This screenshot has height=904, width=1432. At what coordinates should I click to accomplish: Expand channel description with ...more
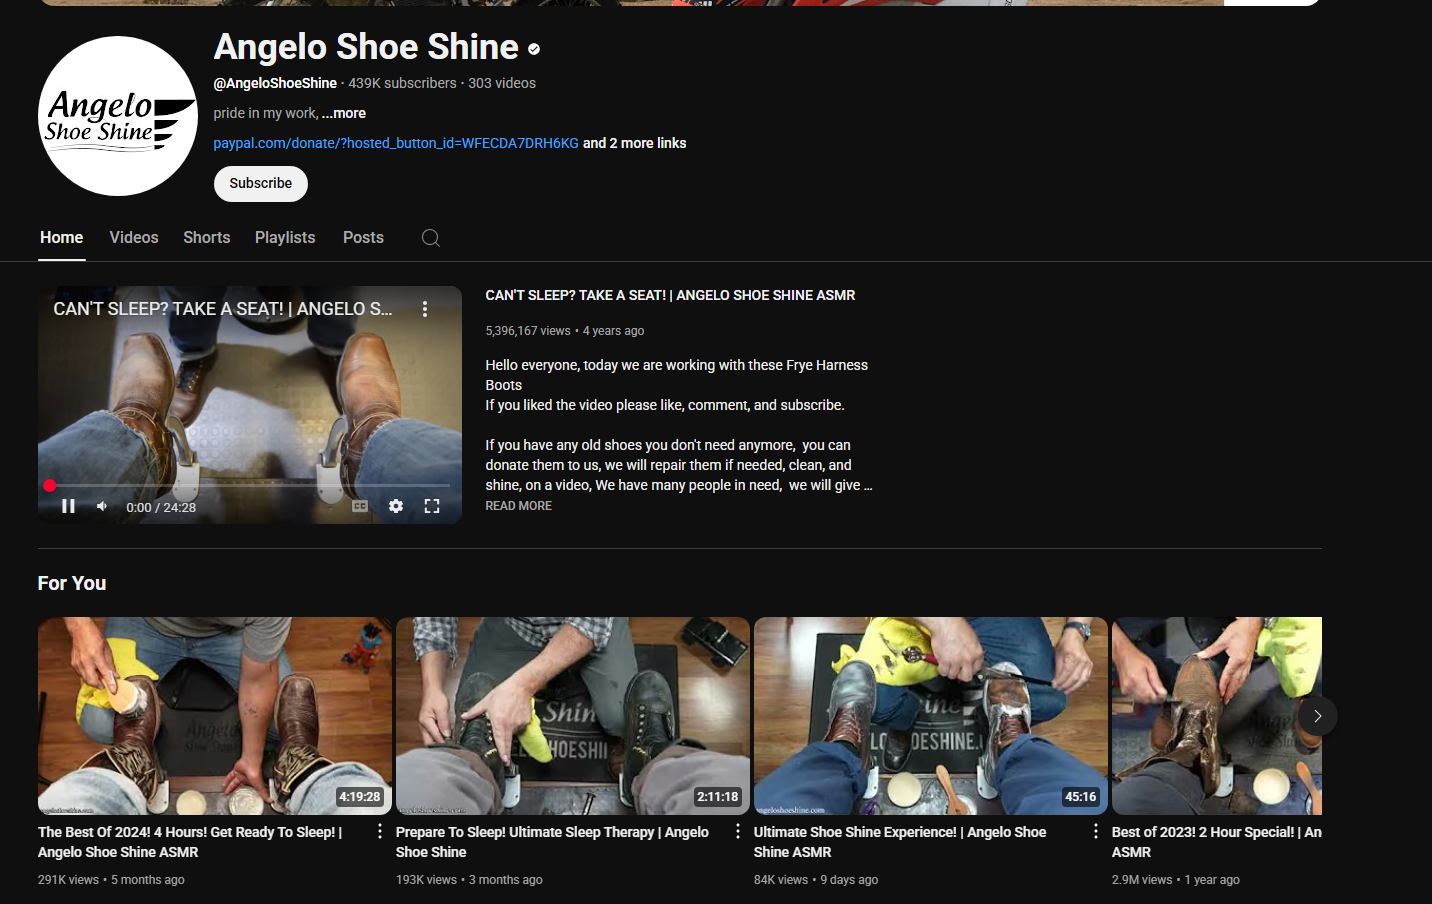pyautogui.click(x=344, y=113)
